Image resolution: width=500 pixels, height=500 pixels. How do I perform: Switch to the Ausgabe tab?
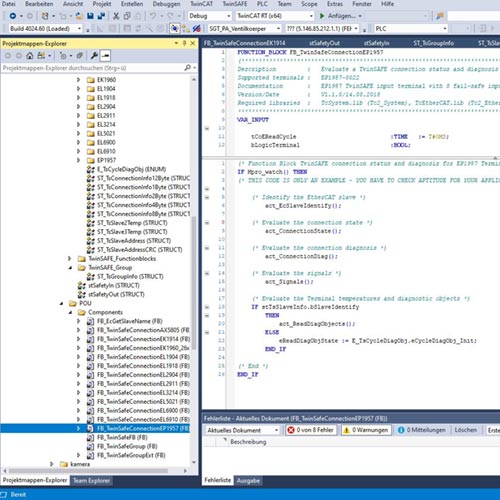pos(248,480)
